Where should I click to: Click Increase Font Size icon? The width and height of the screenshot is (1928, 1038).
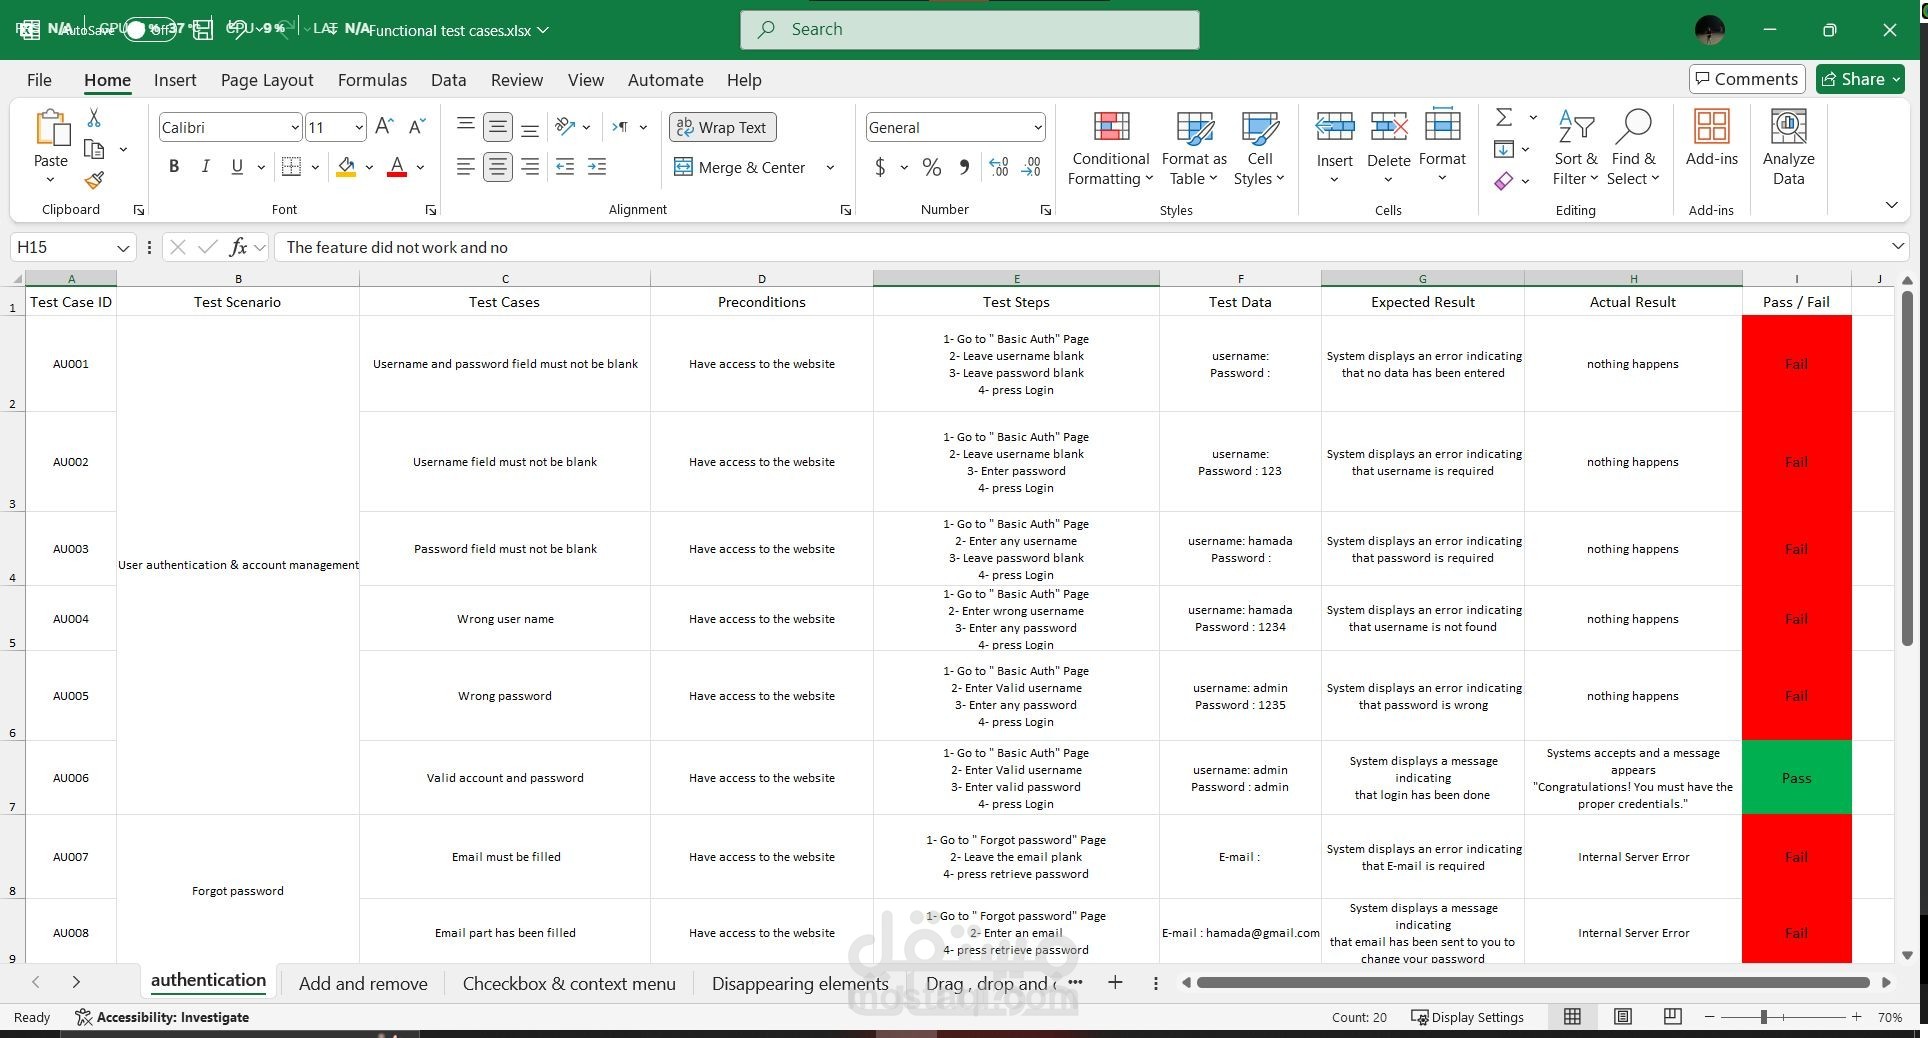click(x=384, y=127)
